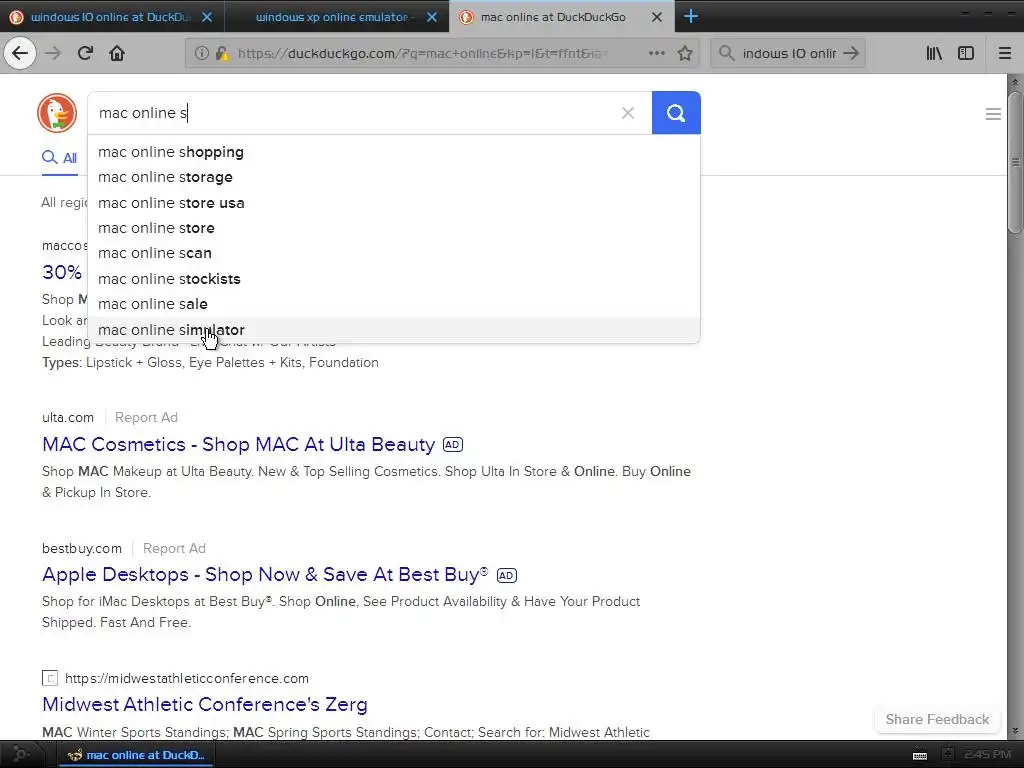Choose suggestion 'mac online shopping'
This screenshot has height=768, width=1024.
pyautogui.click(x=394, y=152)
